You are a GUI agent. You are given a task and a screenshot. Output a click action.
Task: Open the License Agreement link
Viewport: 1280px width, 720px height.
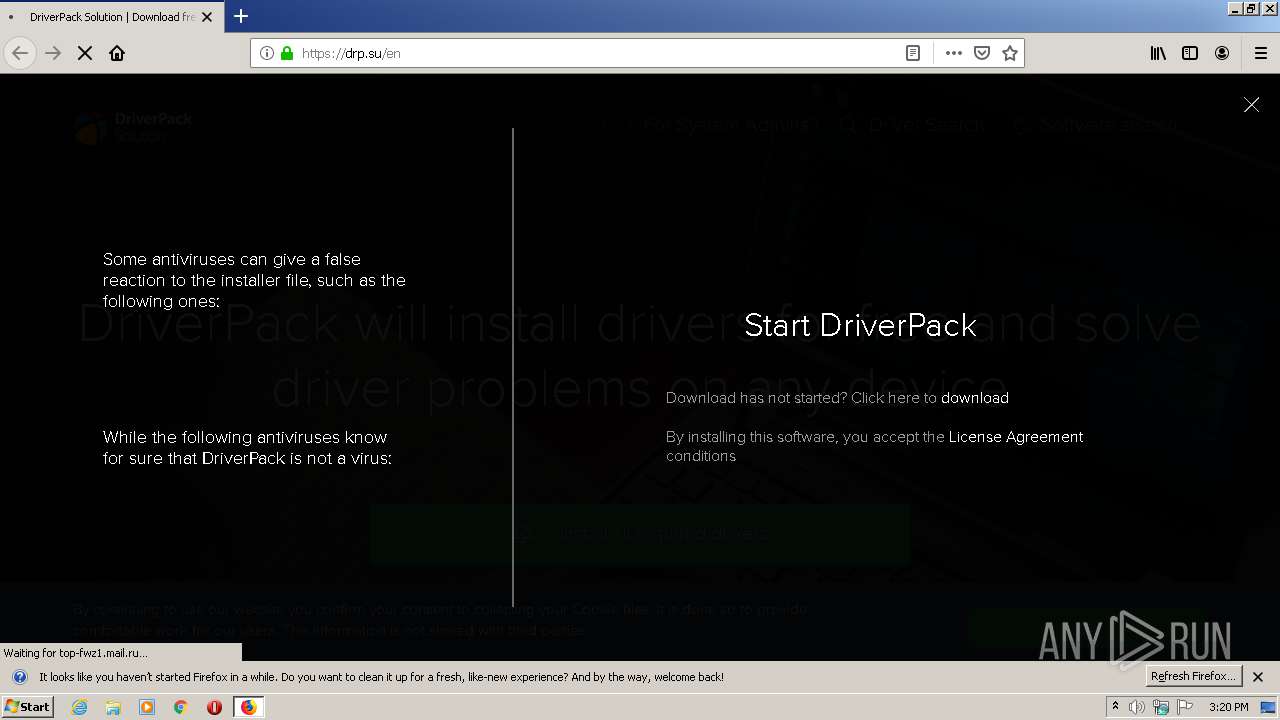pos(1015,437)
